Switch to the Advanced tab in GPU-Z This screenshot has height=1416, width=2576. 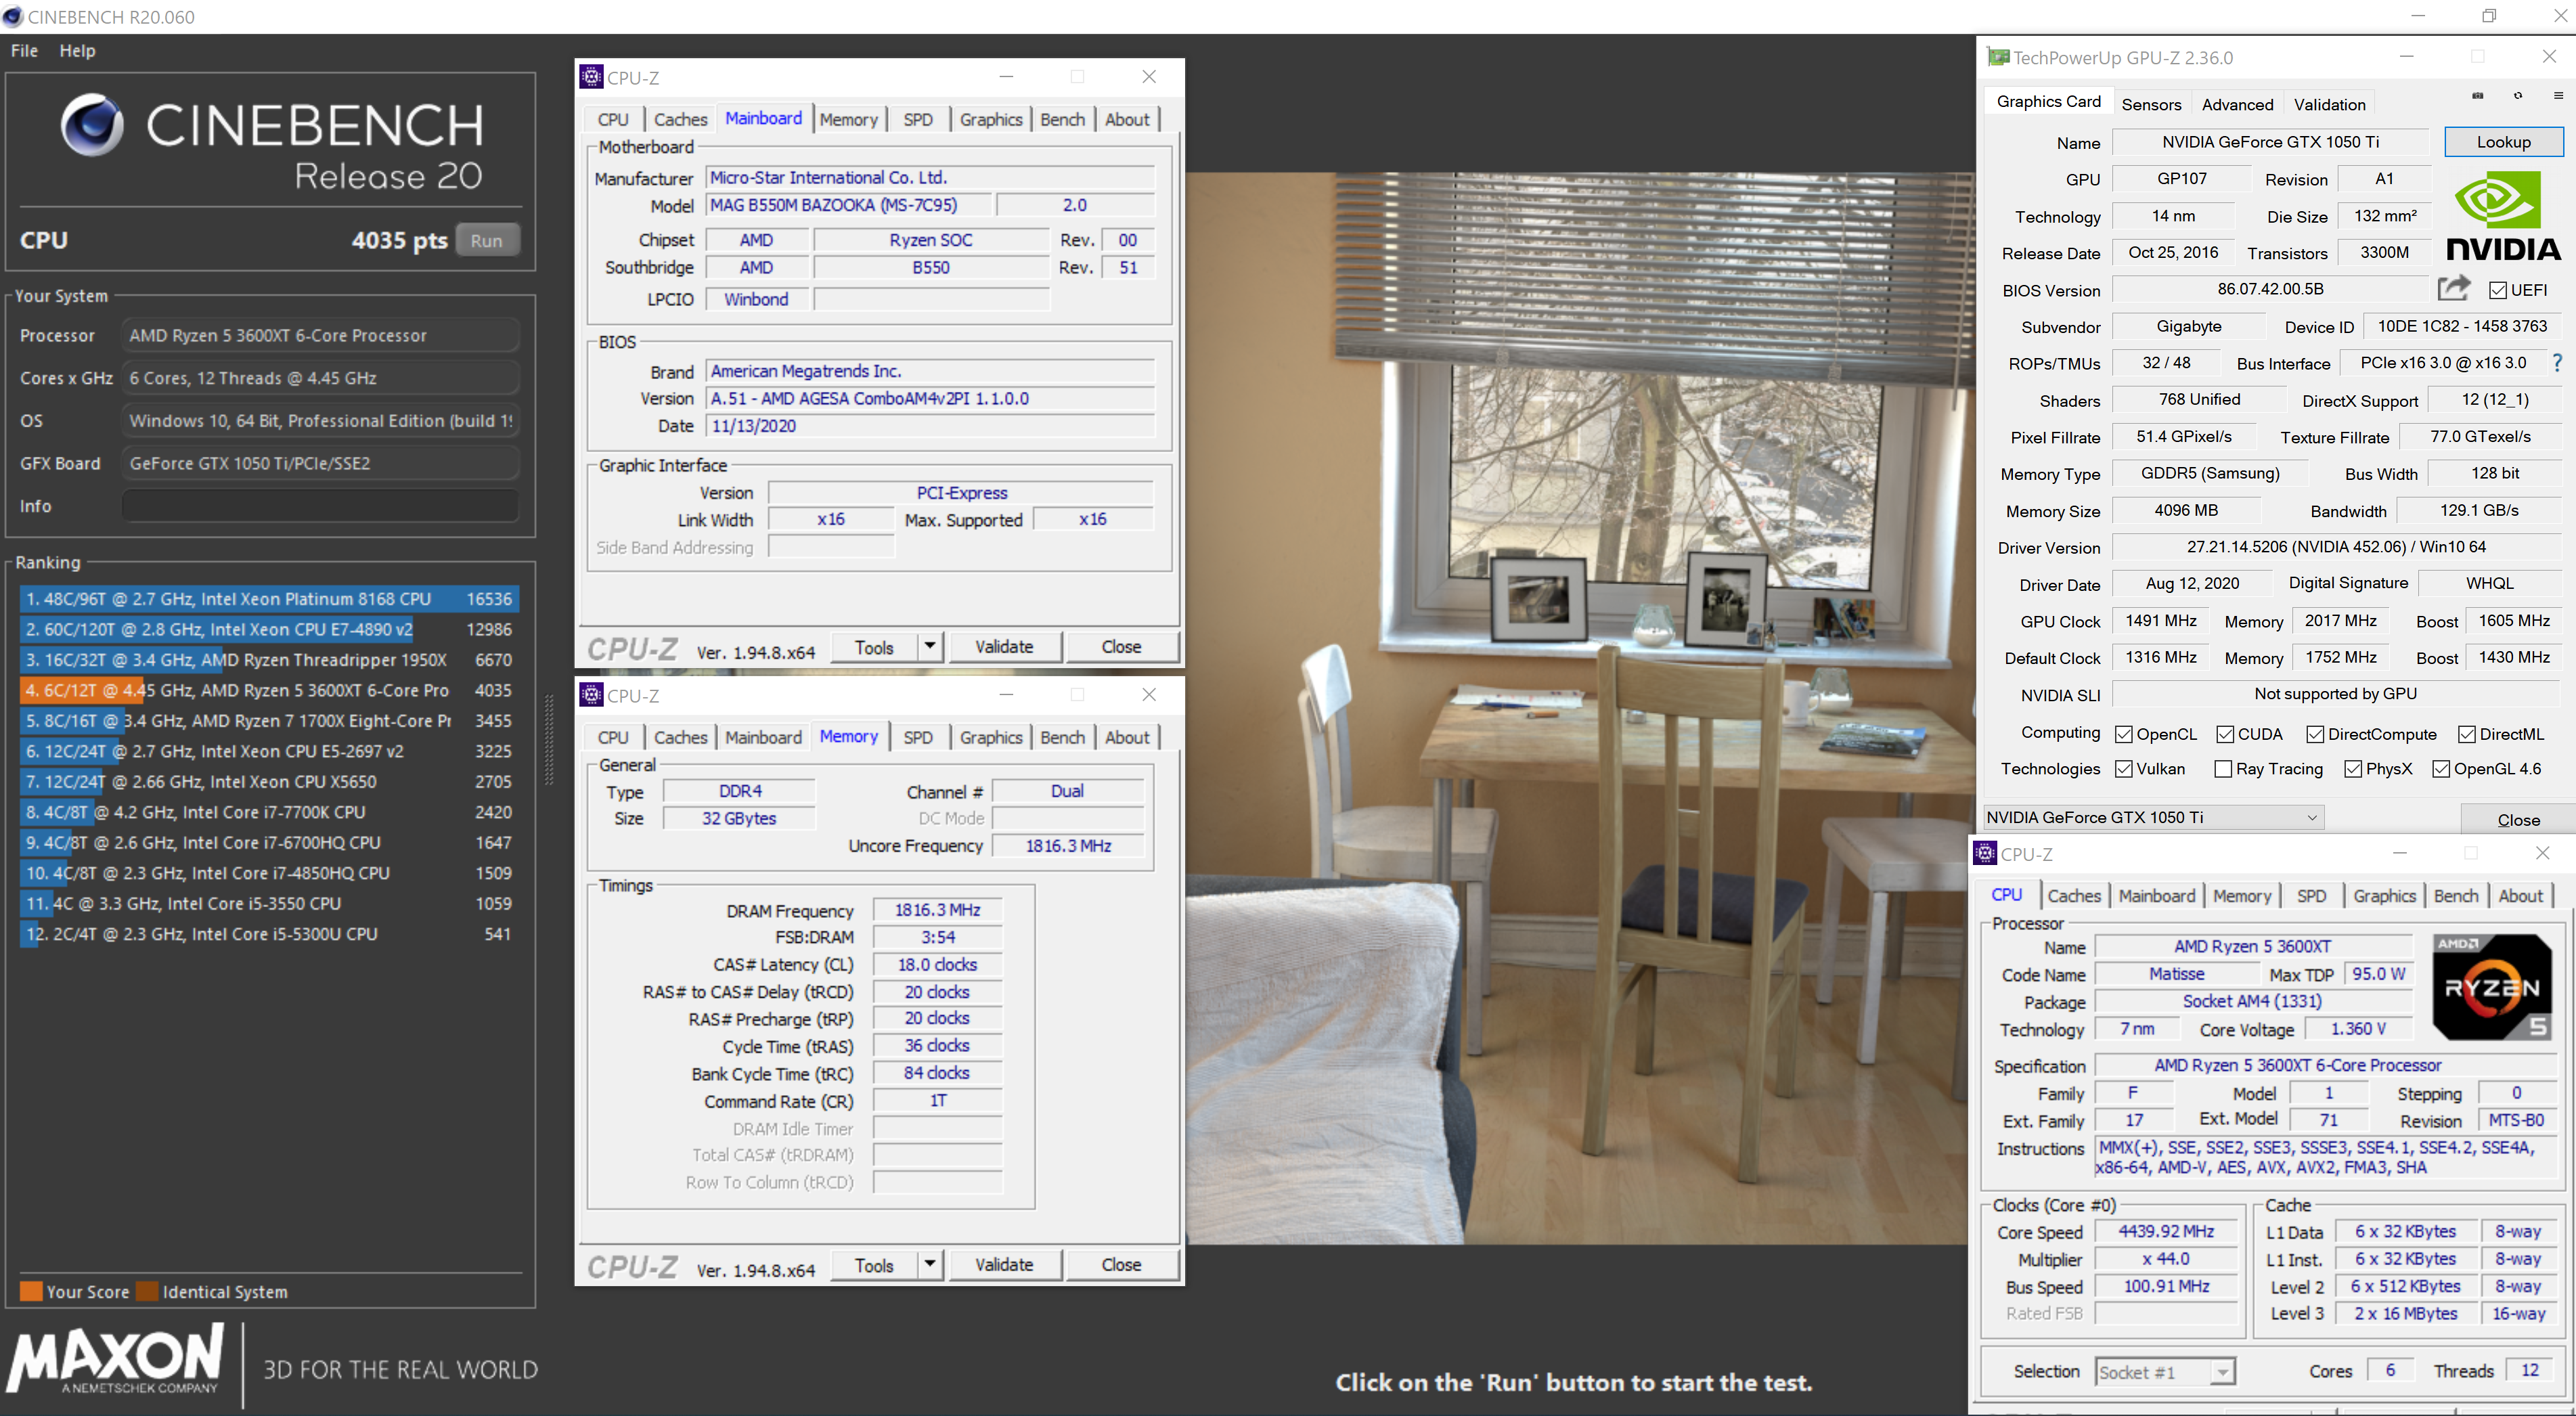click(x=2237, y=104)
